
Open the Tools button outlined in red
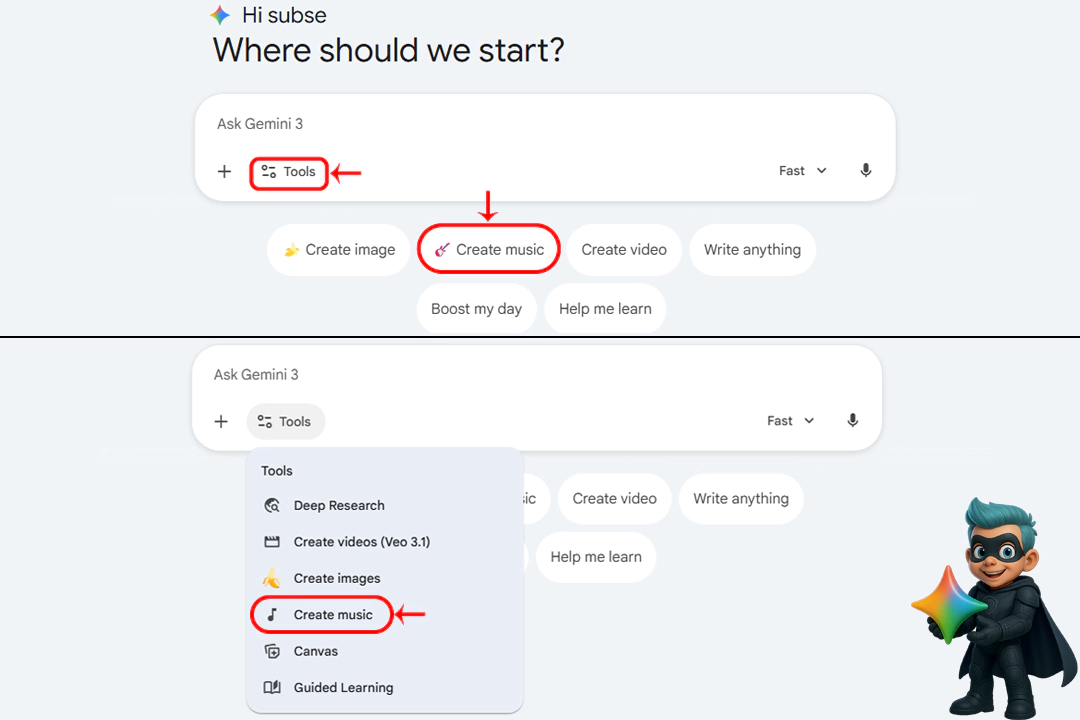point(289,172)
